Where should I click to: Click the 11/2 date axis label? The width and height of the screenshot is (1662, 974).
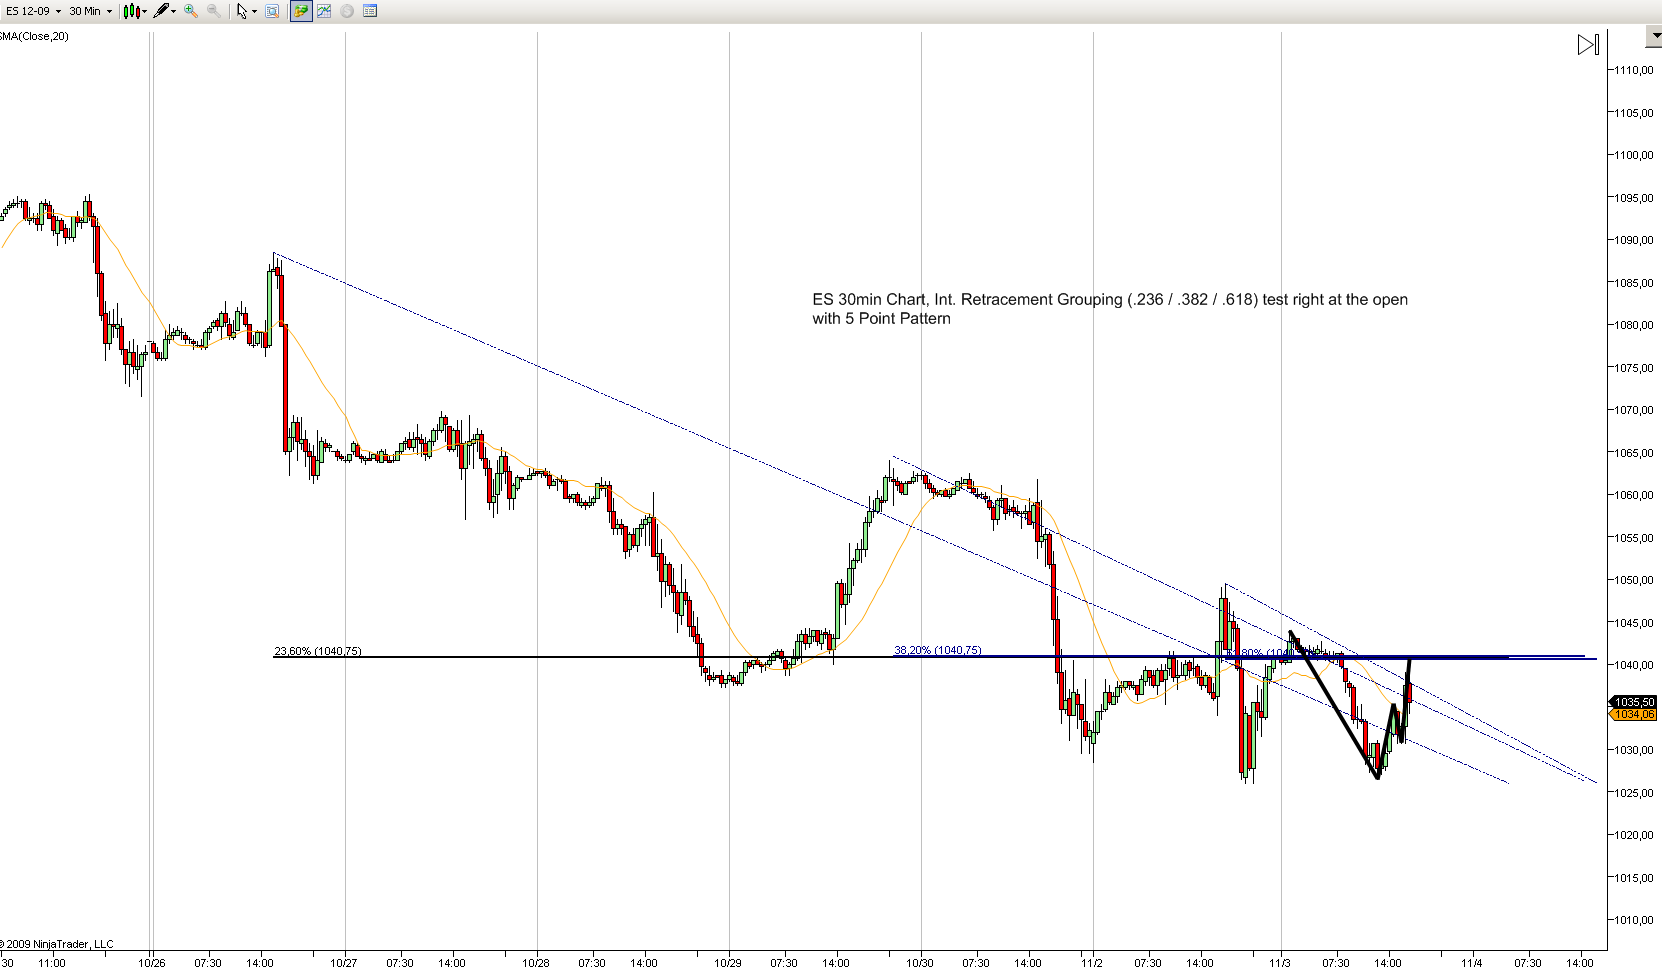click(x=1092, y=963)
